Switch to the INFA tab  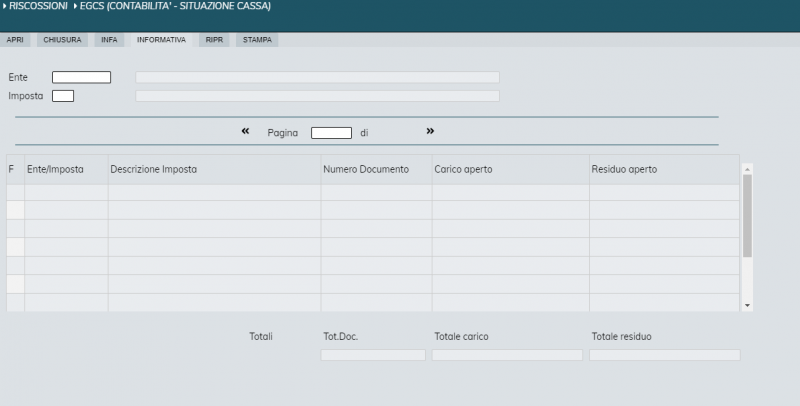click(109, 40)
